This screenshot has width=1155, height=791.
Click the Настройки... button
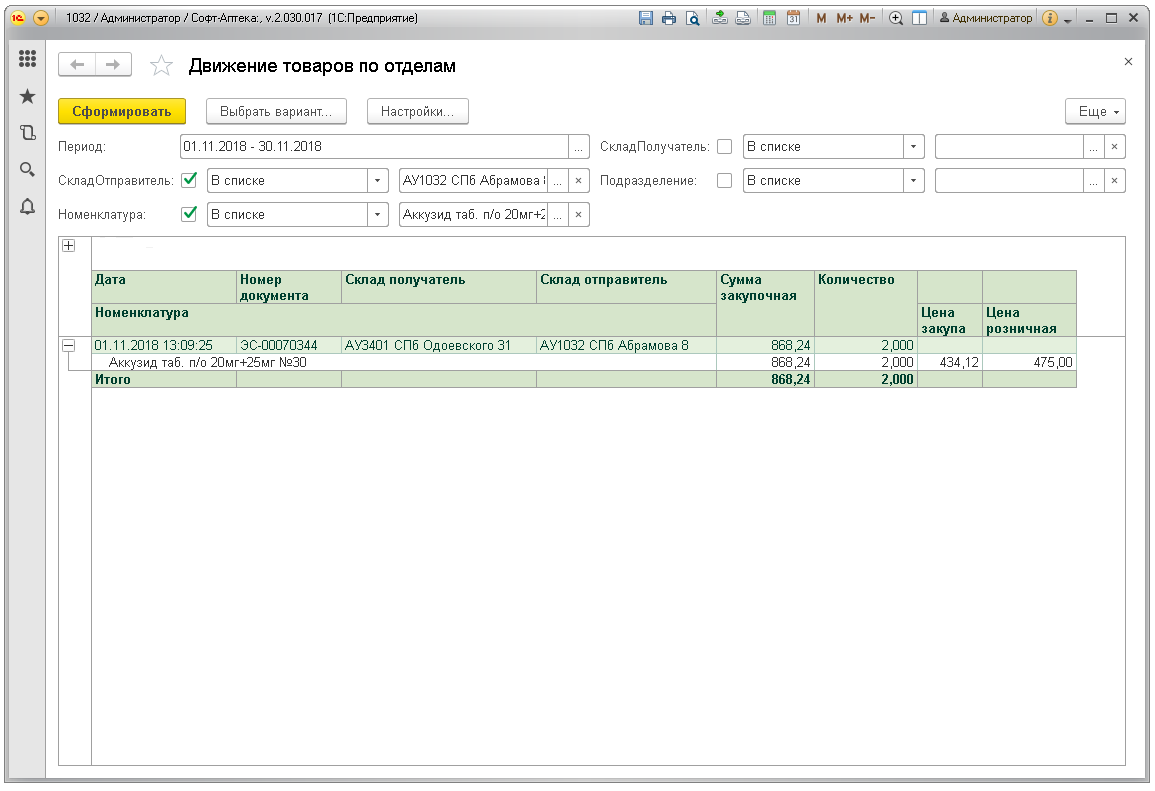coord(418,112)
